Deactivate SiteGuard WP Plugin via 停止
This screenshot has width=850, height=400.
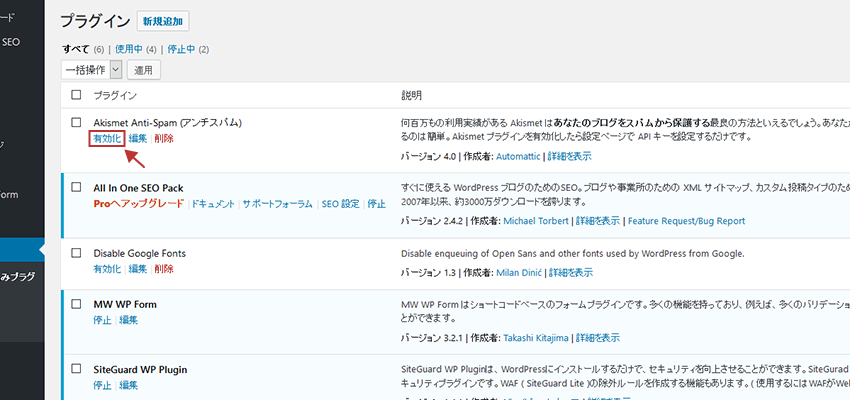[102, 385]
